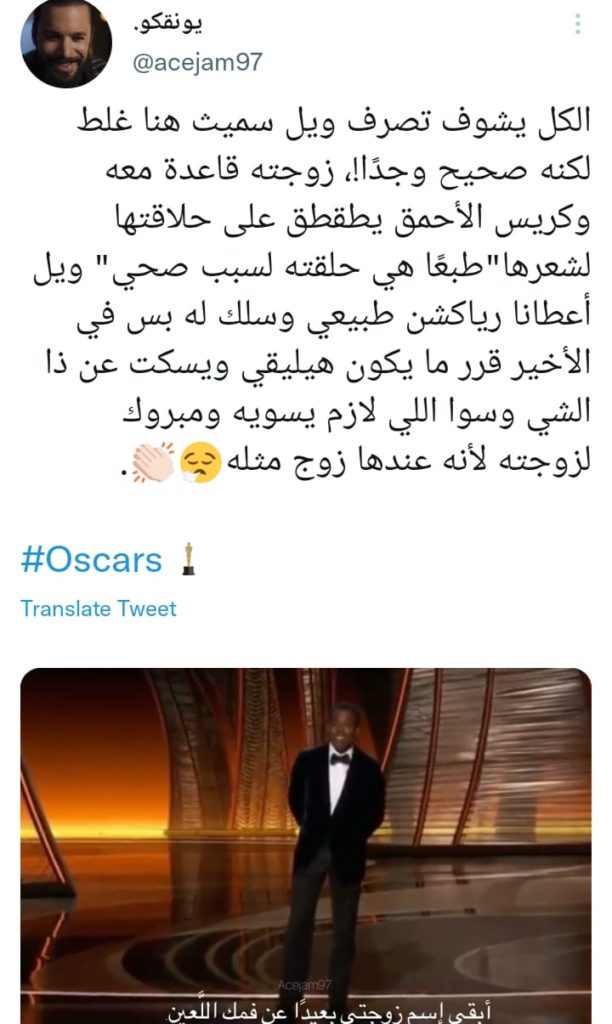Open the three-dot more options menu
612x1024 pixels.
[x=577, y=24]
